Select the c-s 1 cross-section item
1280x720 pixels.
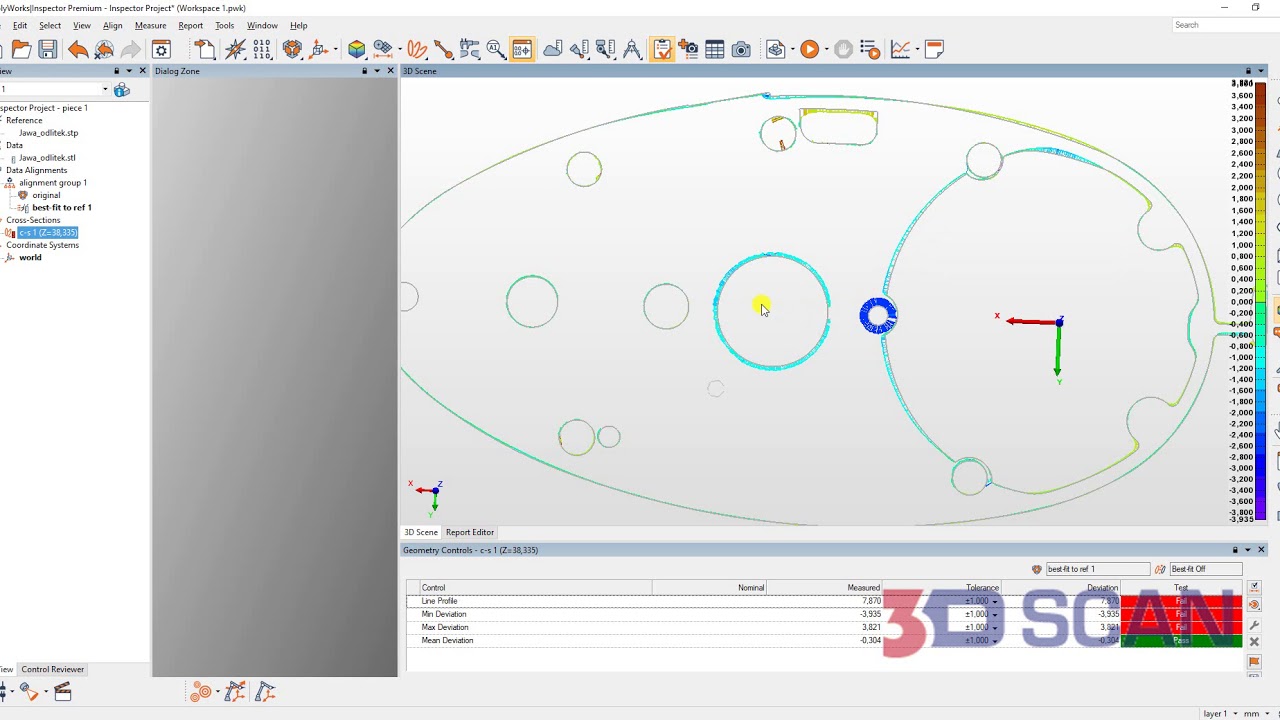pos(47,232)
